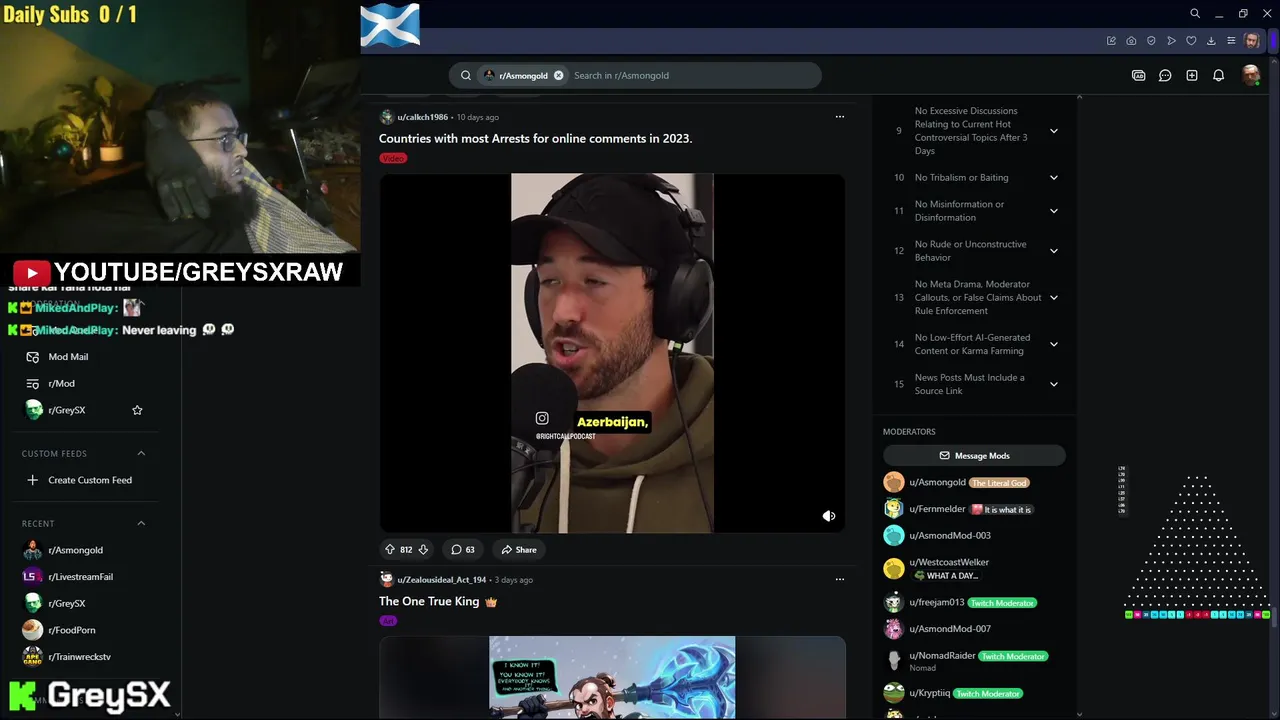Viewport: 1280px width, 720px height.
Task: Play the Azerbaijan podcast video
Action: [612, 353]
